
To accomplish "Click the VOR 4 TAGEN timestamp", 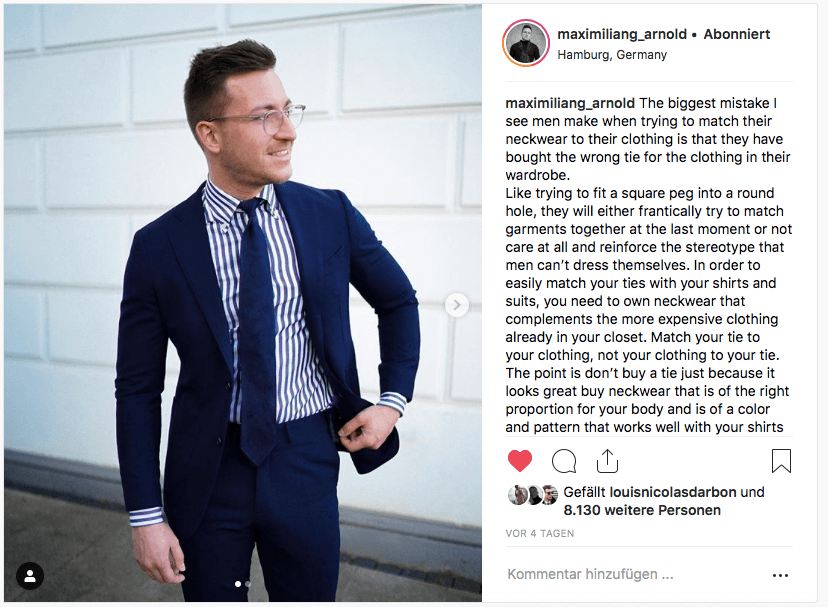I will tap(540, 534).
